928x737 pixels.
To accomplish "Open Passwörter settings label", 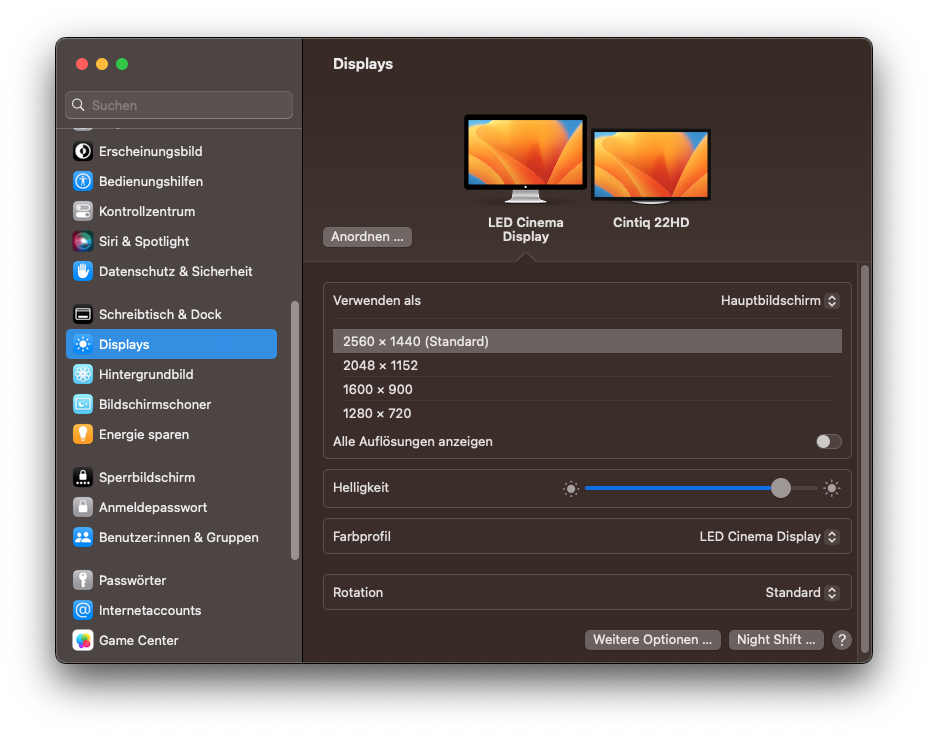I will tap(133, 580).
